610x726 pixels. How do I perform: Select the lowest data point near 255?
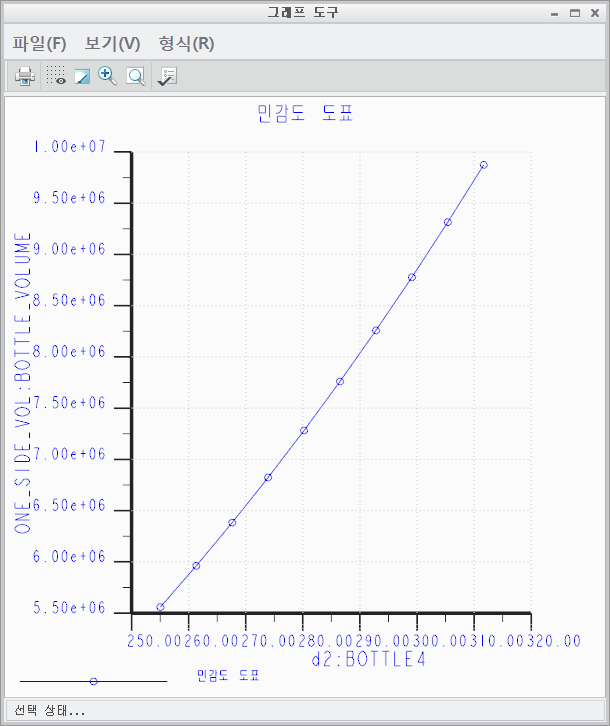tap(160, 607)
